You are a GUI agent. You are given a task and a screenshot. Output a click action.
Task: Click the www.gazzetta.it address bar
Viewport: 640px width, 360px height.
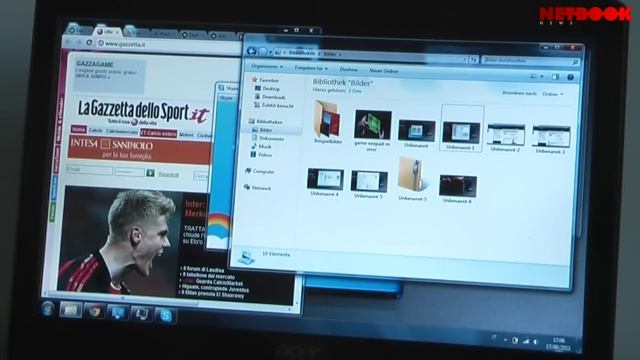pos(169,45)
